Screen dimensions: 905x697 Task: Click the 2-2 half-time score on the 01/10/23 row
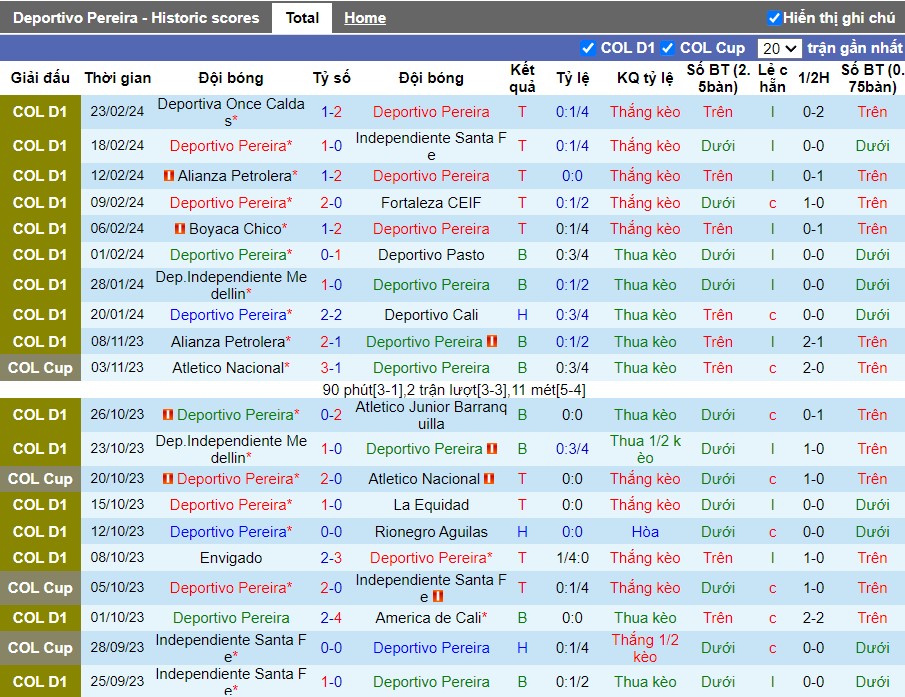coord(813,618)
